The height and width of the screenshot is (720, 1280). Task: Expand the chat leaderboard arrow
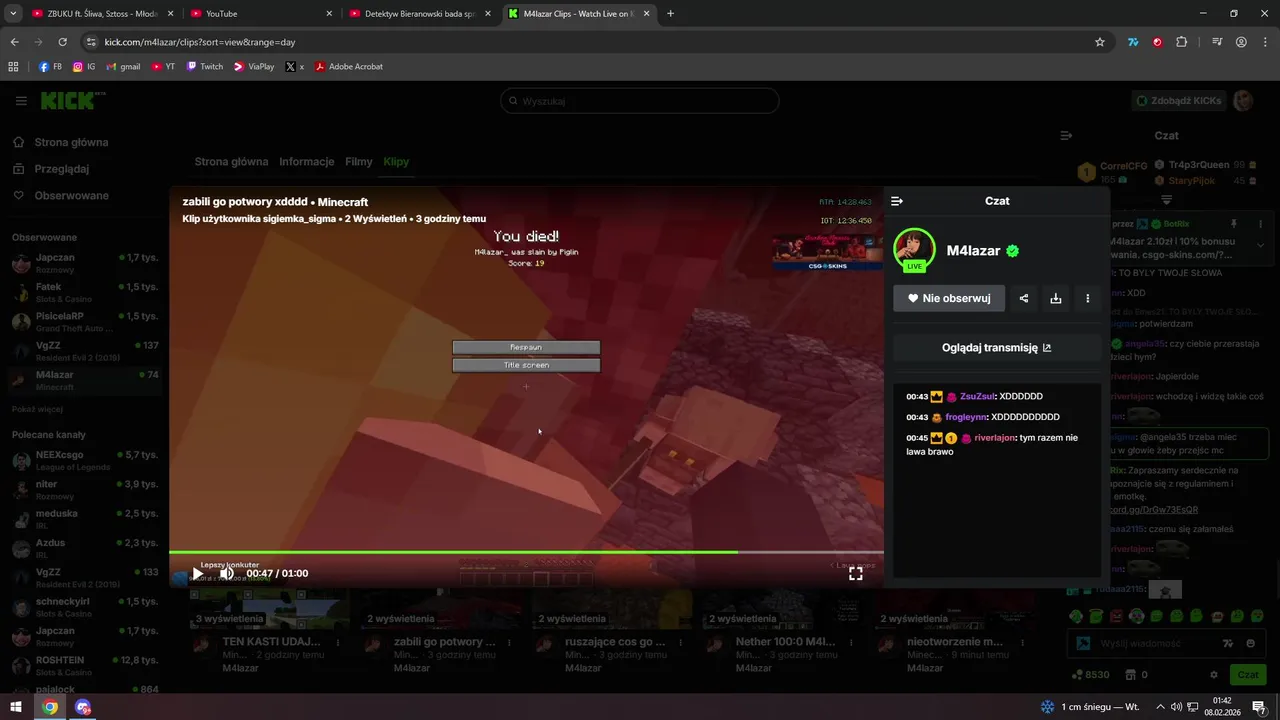coord(1166,200)
